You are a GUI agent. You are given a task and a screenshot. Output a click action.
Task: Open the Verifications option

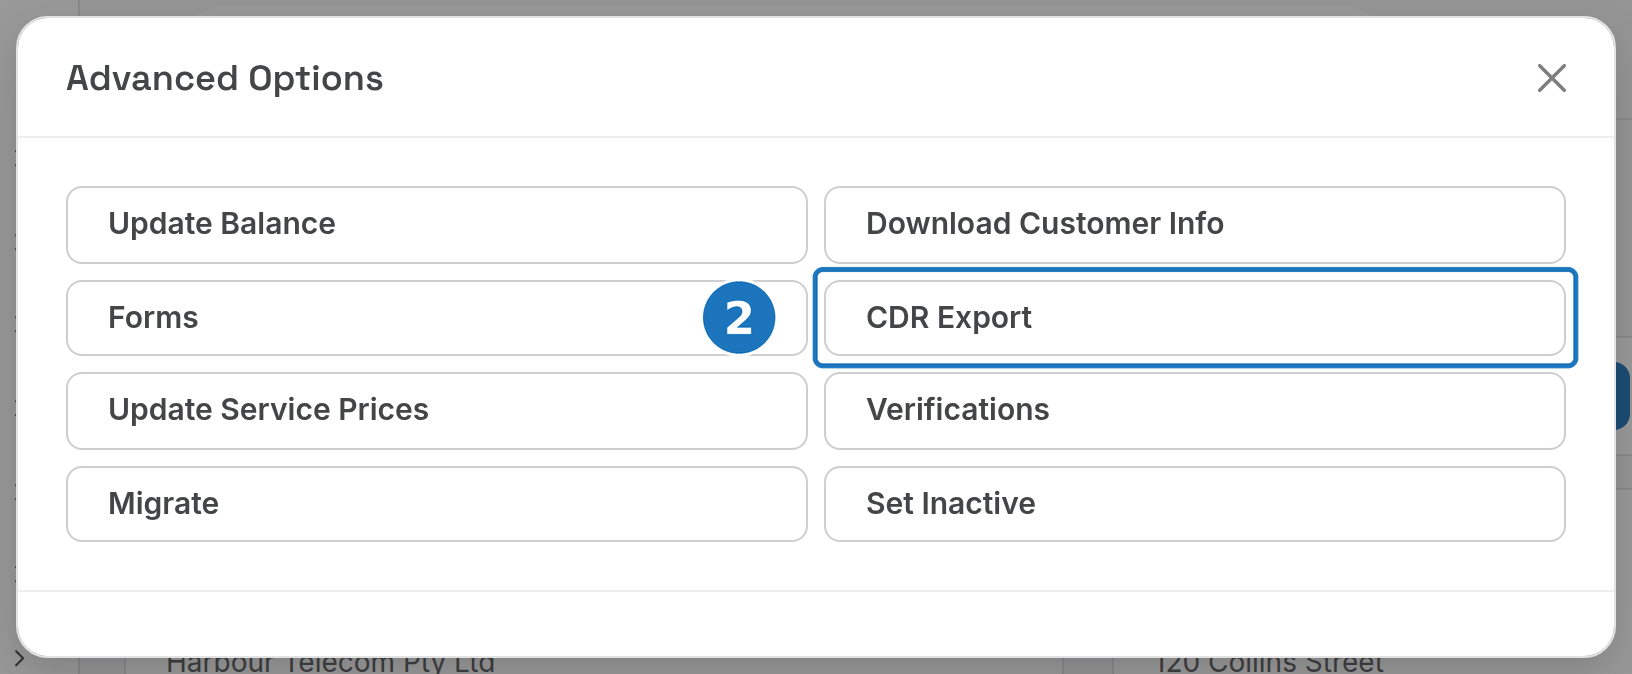[x=1195, y=411]
